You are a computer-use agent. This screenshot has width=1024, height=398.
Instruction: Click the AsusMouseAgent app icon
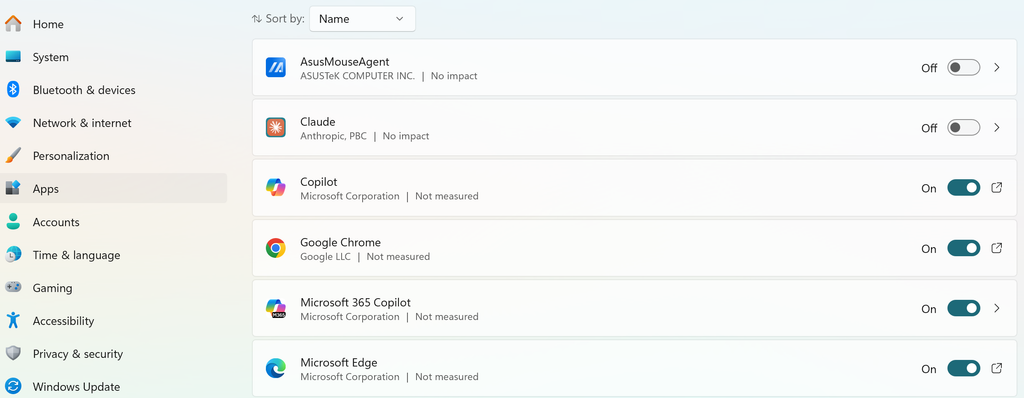[276, 67]
